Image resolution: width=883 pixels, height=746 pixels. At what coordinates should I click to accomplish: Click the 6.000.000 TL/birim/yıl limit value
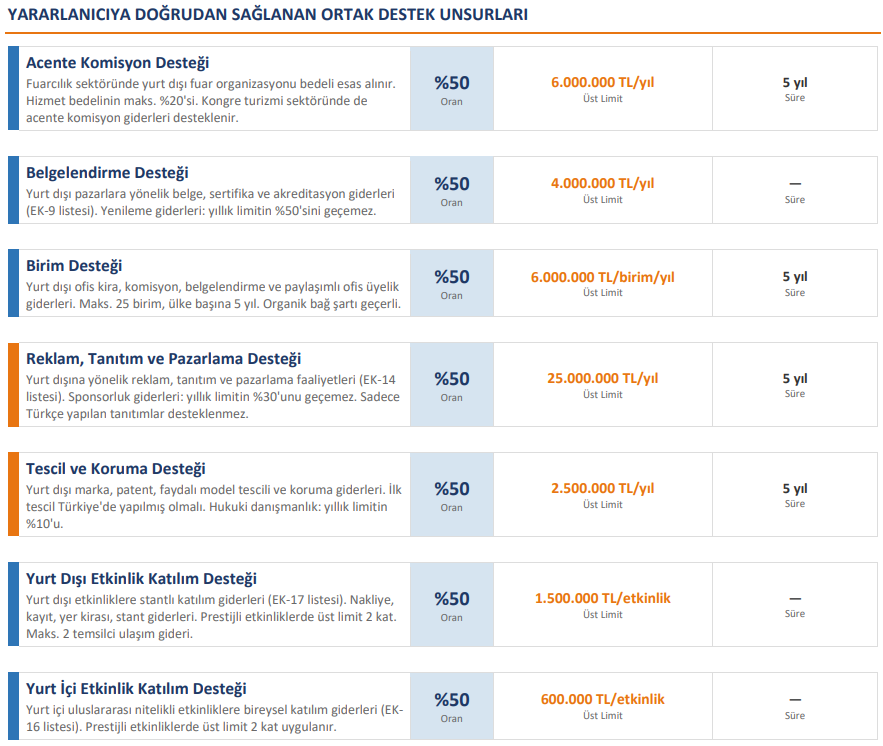coord(602,277)
